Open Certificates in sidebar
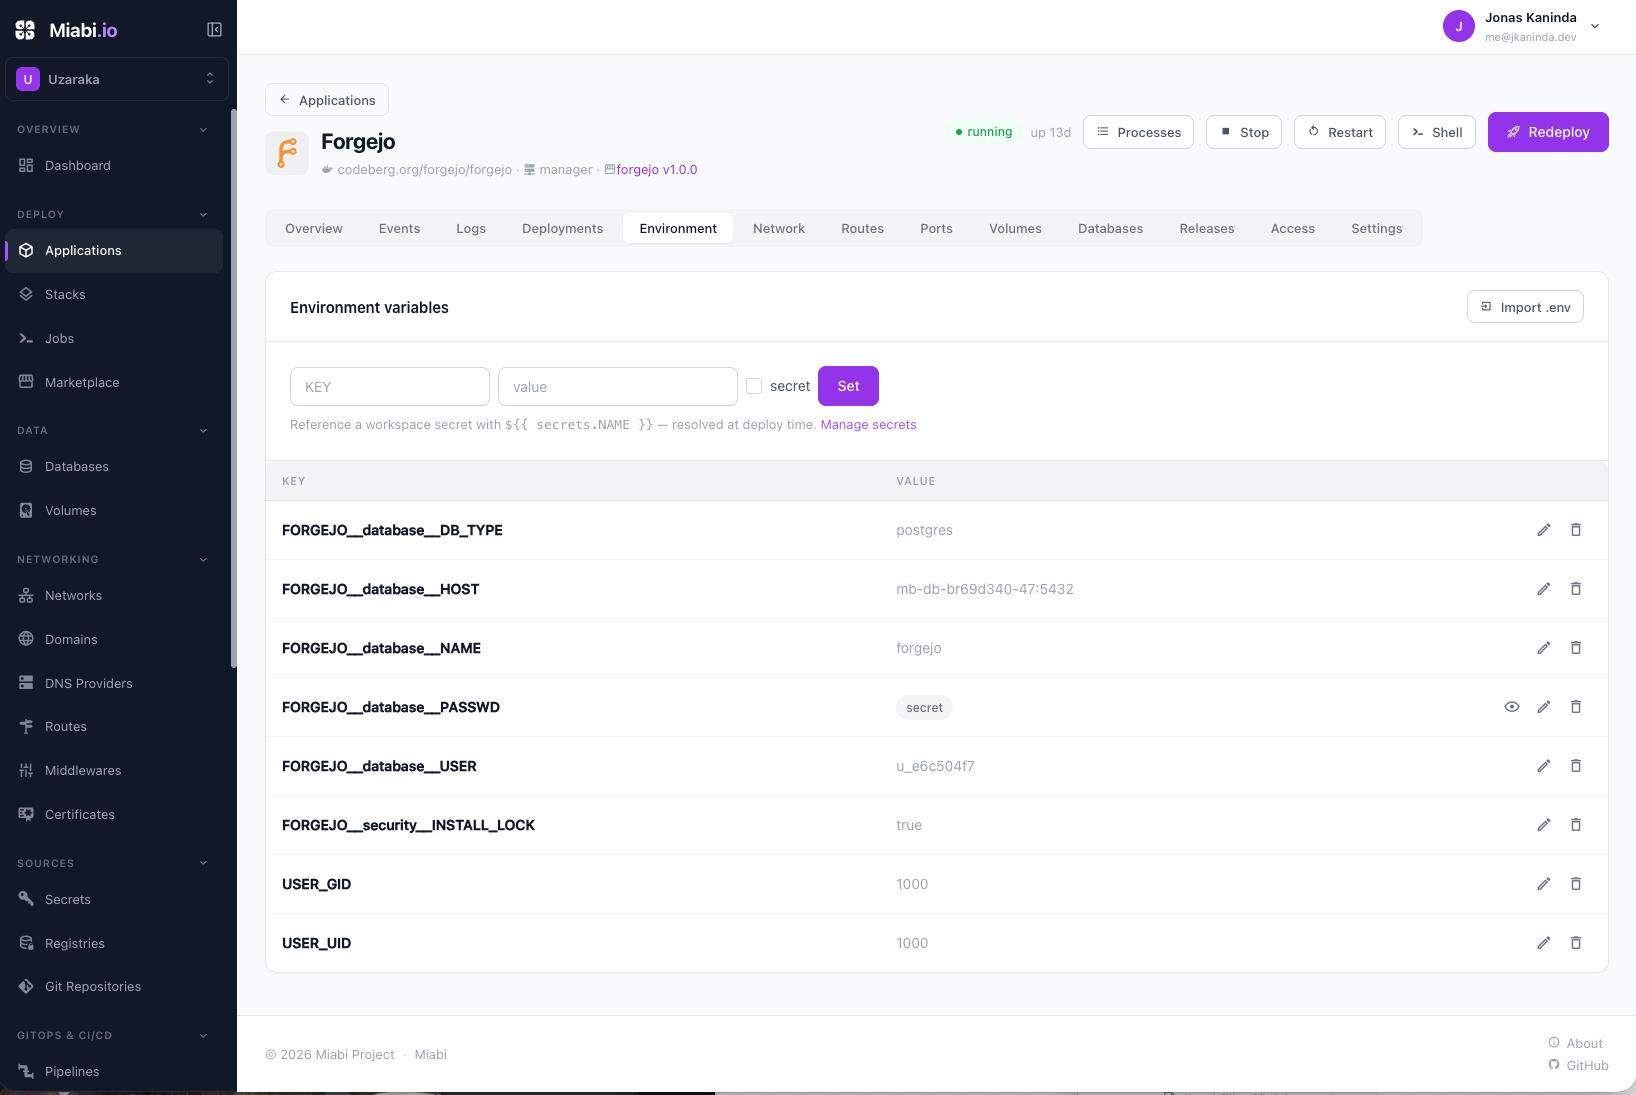 [x=114, y=814]
